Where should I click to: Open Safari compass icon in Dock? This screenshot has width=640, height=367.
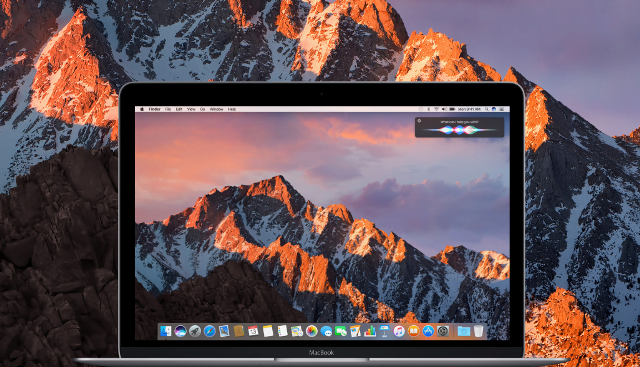click(209, 331)
